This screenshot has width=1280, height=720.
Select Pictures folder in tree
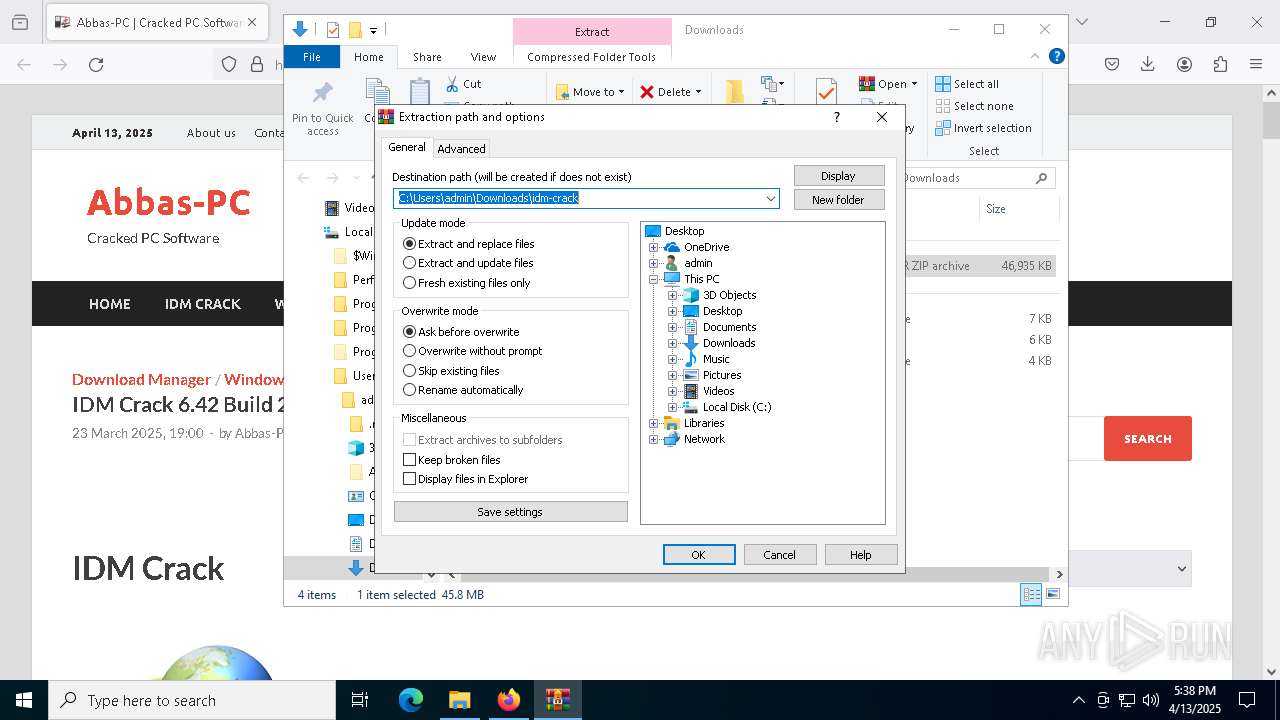722,375
